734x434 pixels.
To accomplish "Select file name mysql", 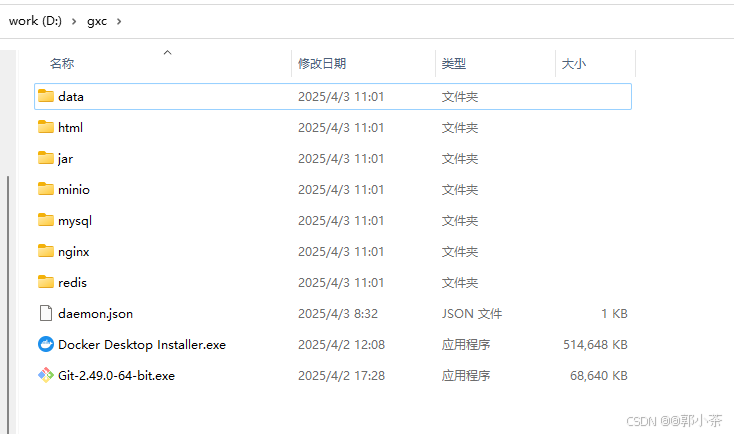I will tap(75, 221).
